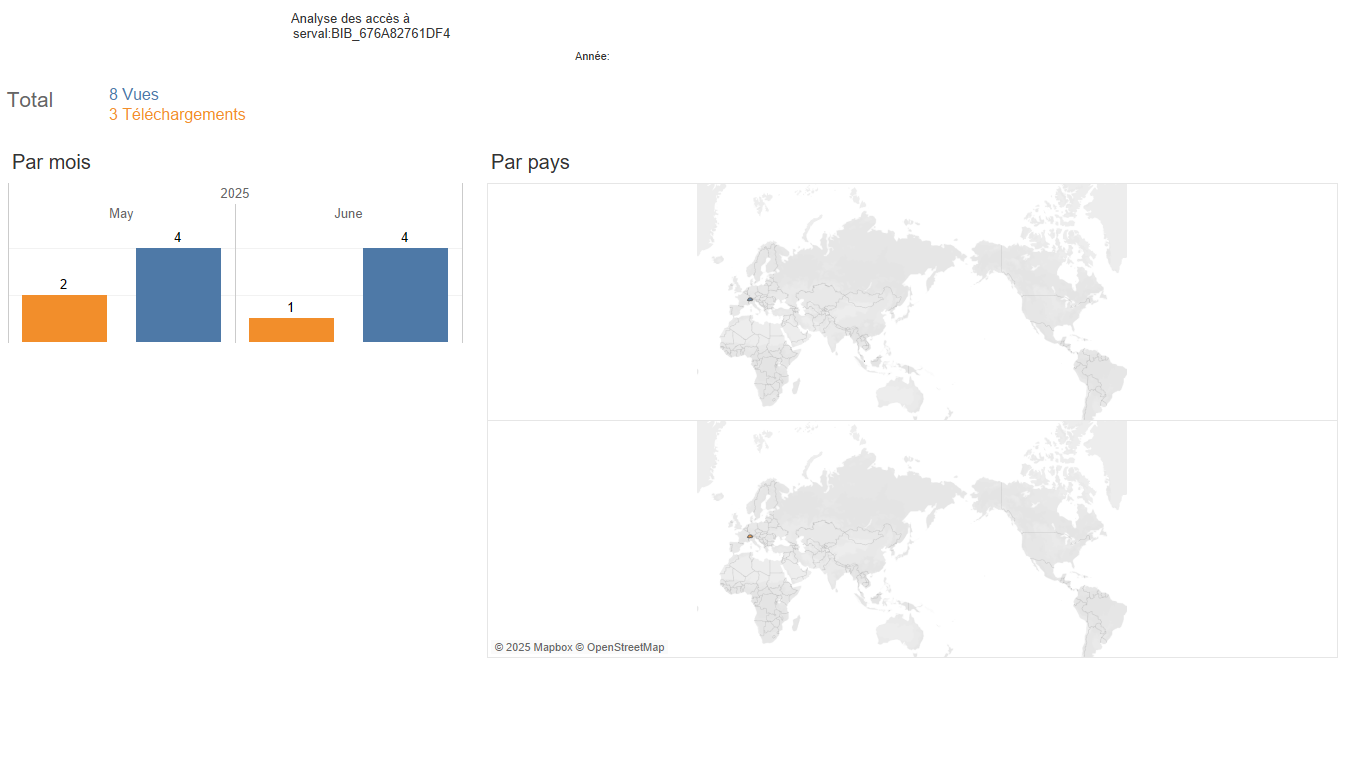Screen dimensions: 1366x768
Task: Click the "Analyse des accès à" heading
Action: click(350, 19)
